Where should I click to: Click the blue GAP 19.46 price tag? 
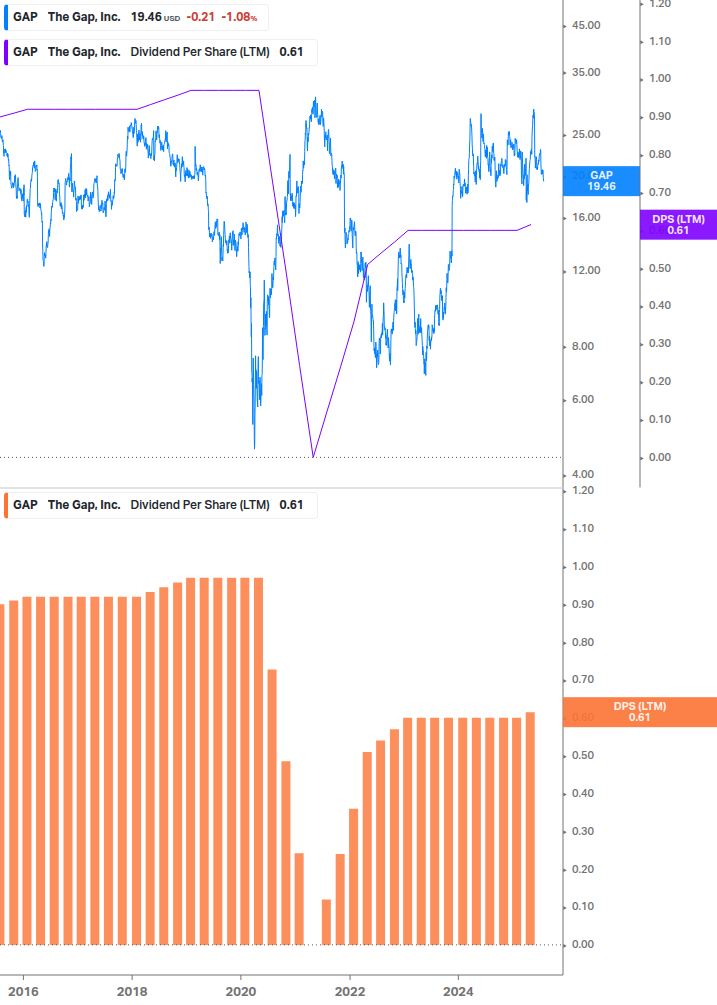(601, 181)
